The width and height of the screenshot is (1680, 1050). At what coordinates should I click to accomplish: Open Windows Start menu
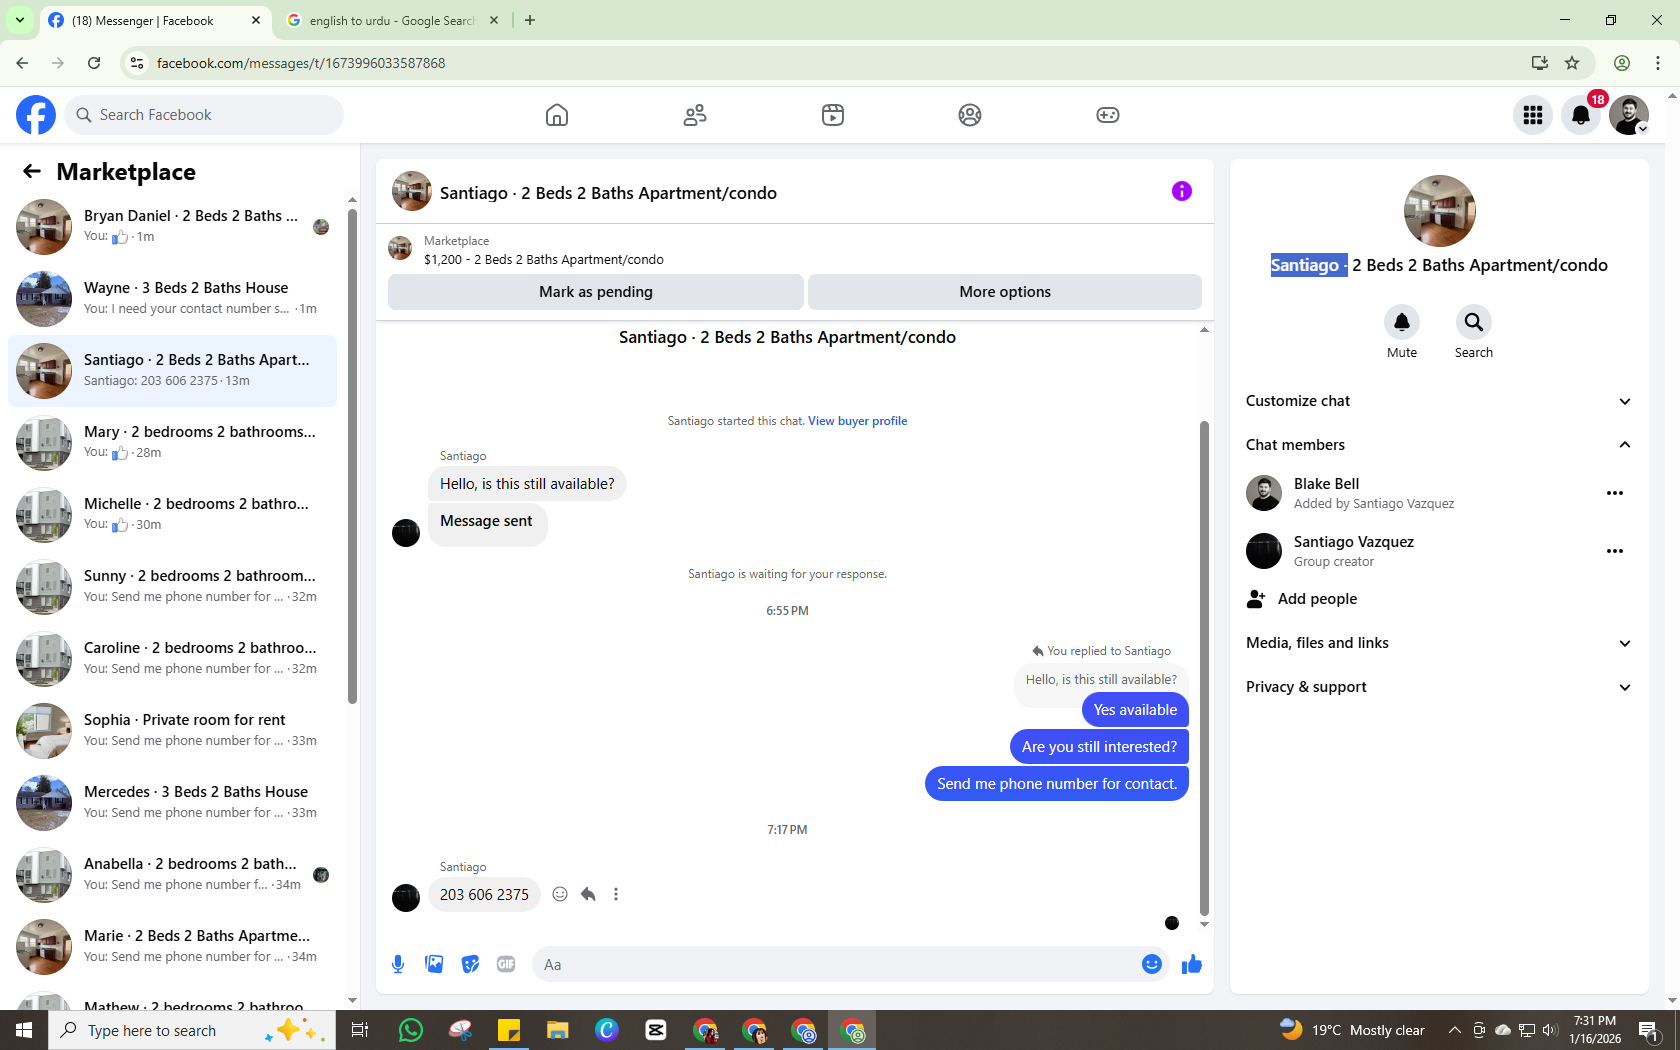point(24,1030)
